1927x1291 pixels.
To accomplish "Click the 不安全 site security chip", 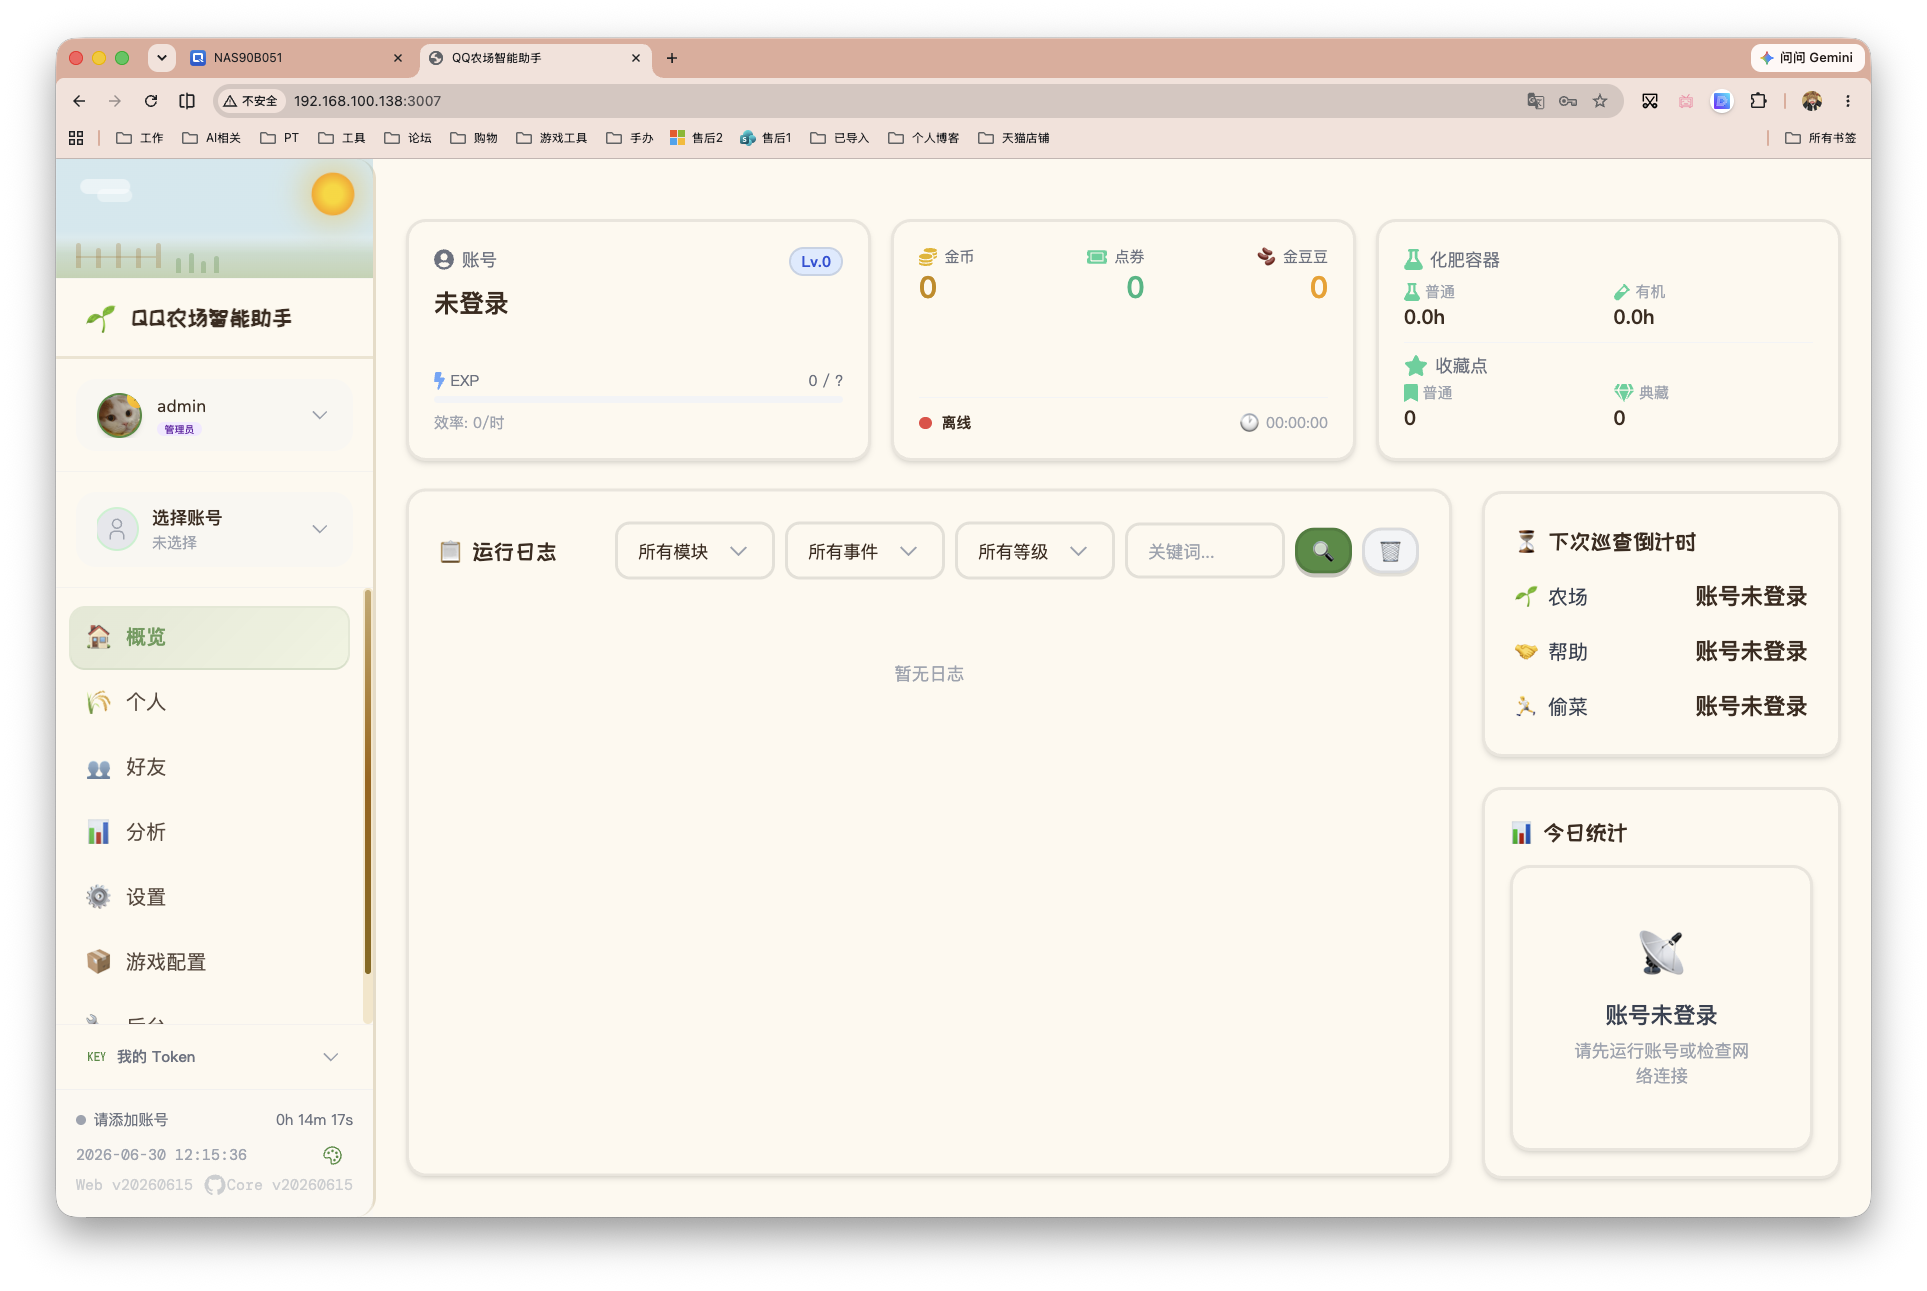I will (251, 101).
